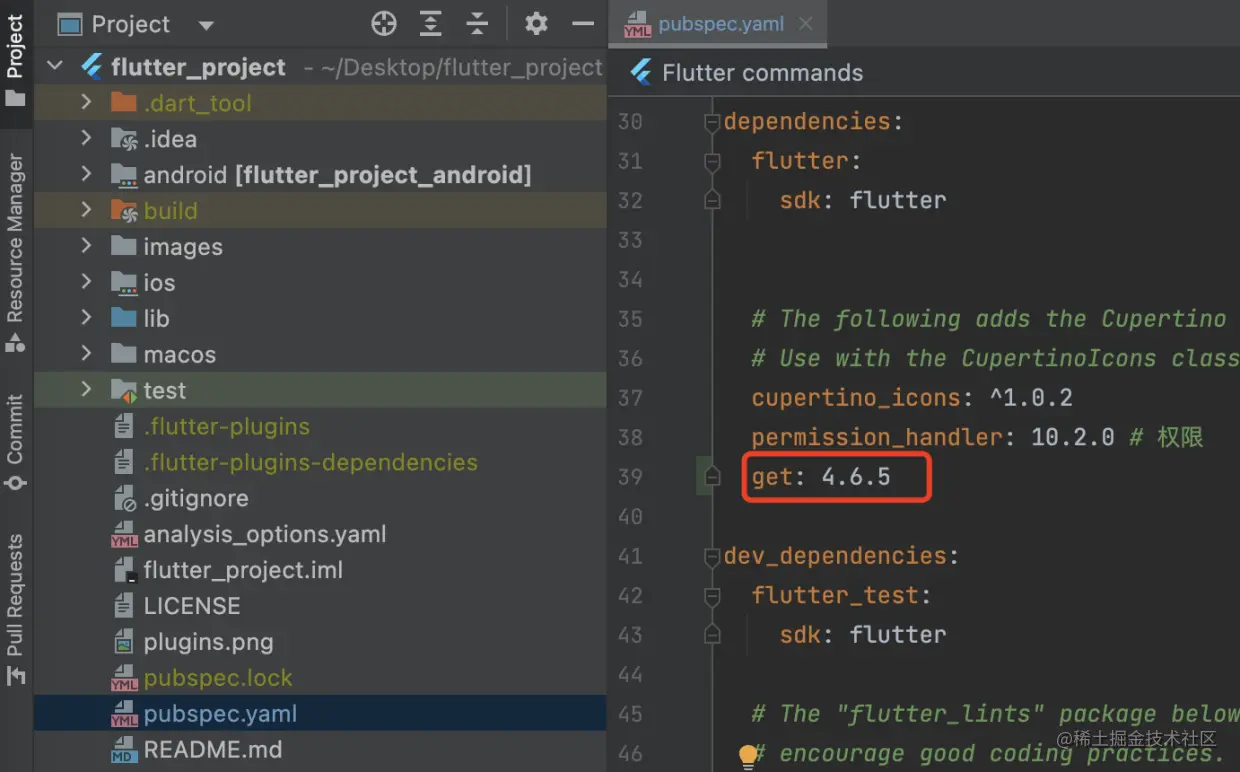
Task: Click the build folder icon
Action: (x=124, y=211)
